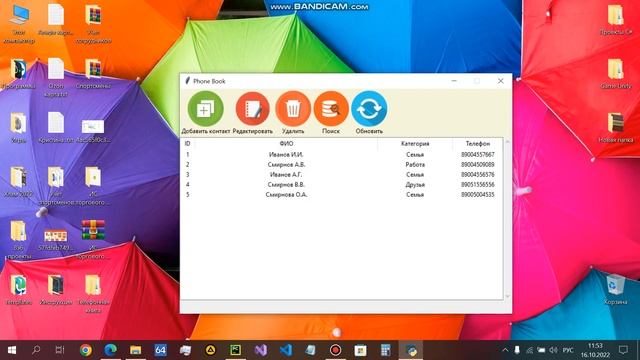This screenshot has width=640, height=360.
Task: Select the Игры desktop folder
Action: tap(19, 127)
